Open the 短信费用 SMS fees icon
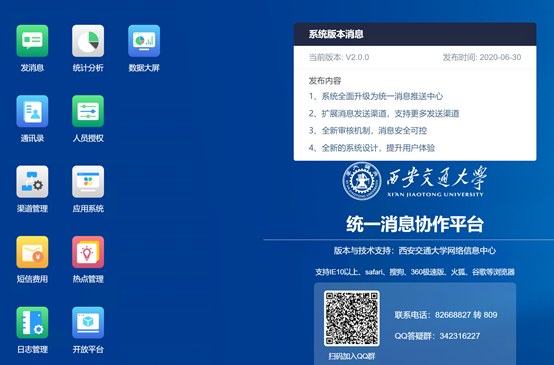The image size is (554, 365). [x=32, y=252]
